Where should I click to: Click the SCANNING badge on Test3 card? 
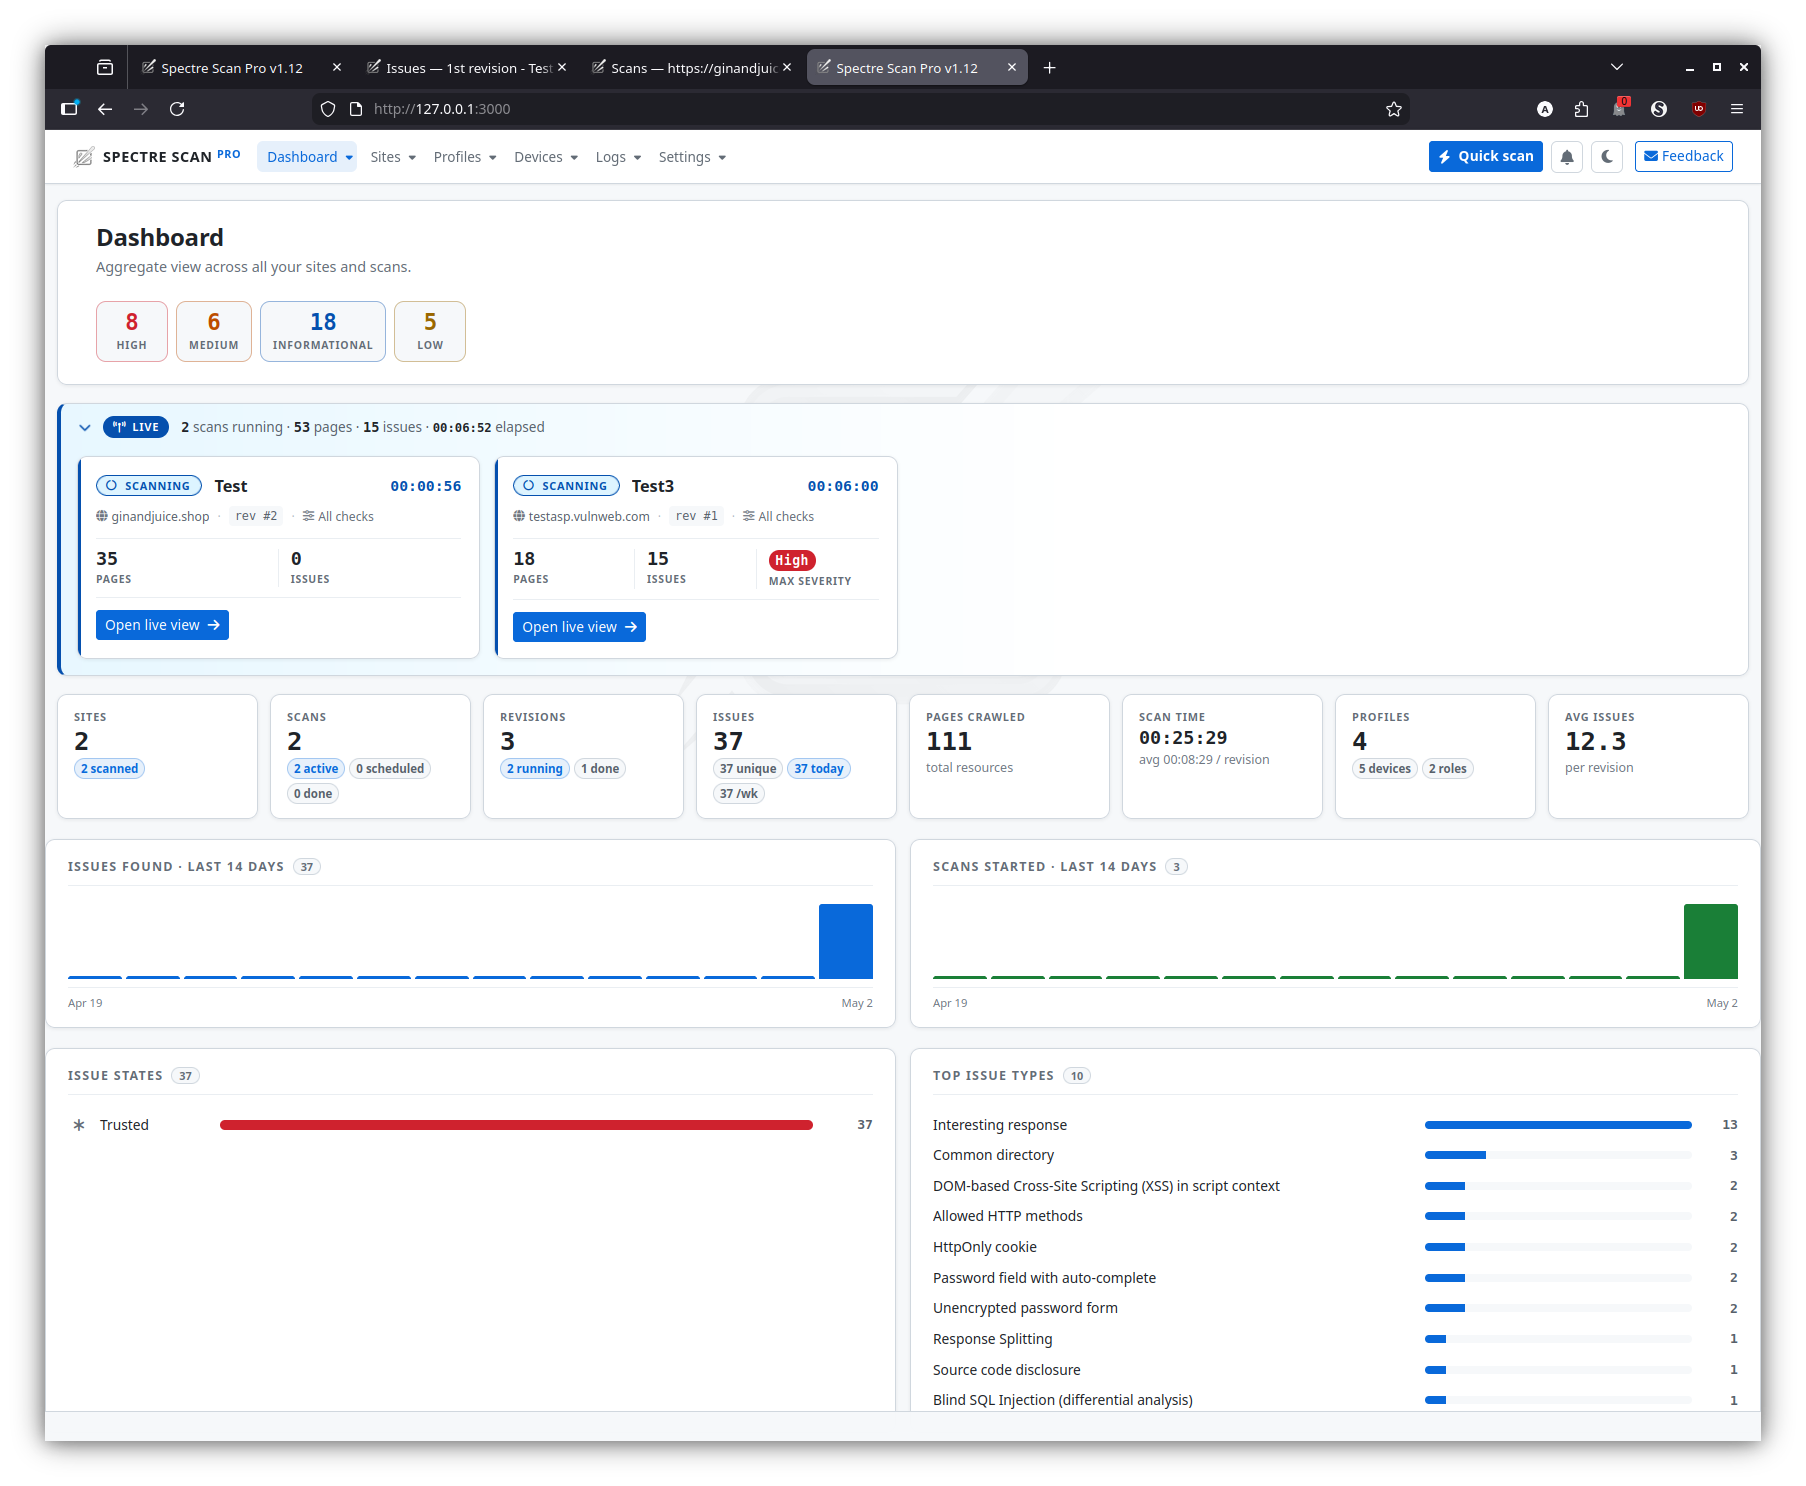[x=566, y=486]
